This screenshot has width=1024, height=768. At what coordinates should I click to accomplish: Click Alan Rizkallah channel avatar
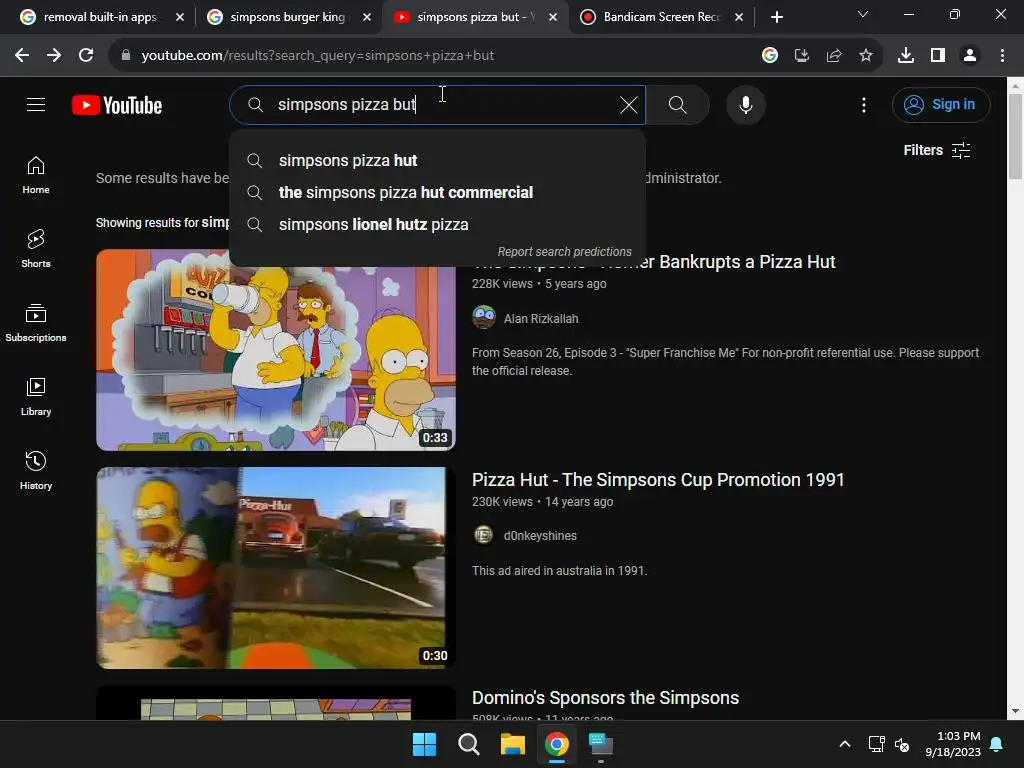pyautogui.click(x=483, y=318)
